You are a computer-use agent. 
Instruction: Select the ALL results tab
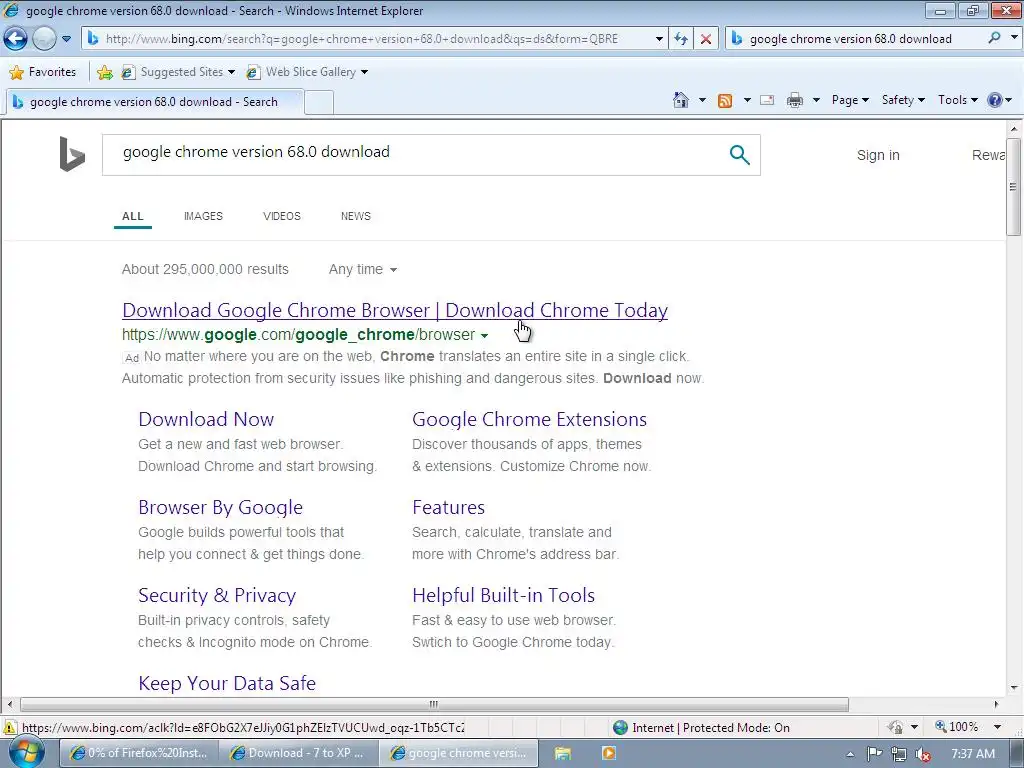point(133,216)
